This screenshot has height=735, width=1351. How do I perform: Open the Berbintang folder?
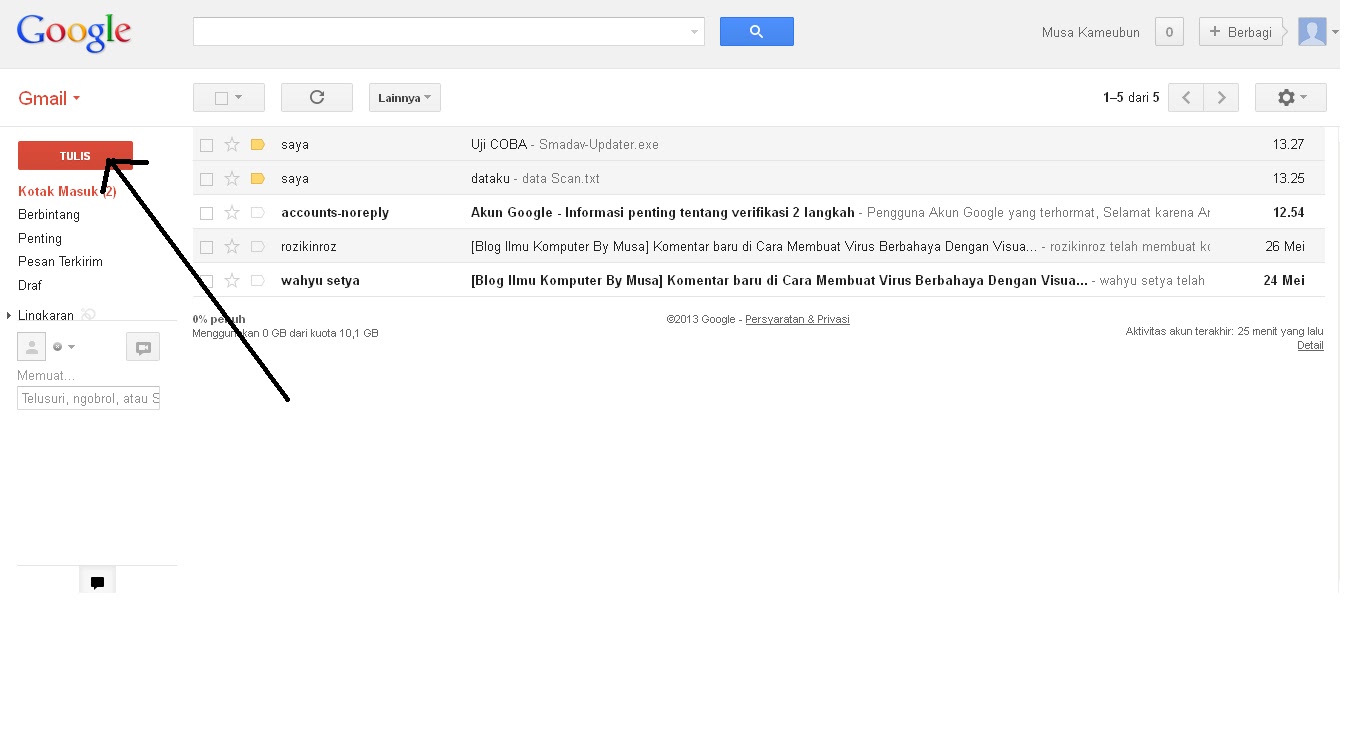tap(49, 215)
